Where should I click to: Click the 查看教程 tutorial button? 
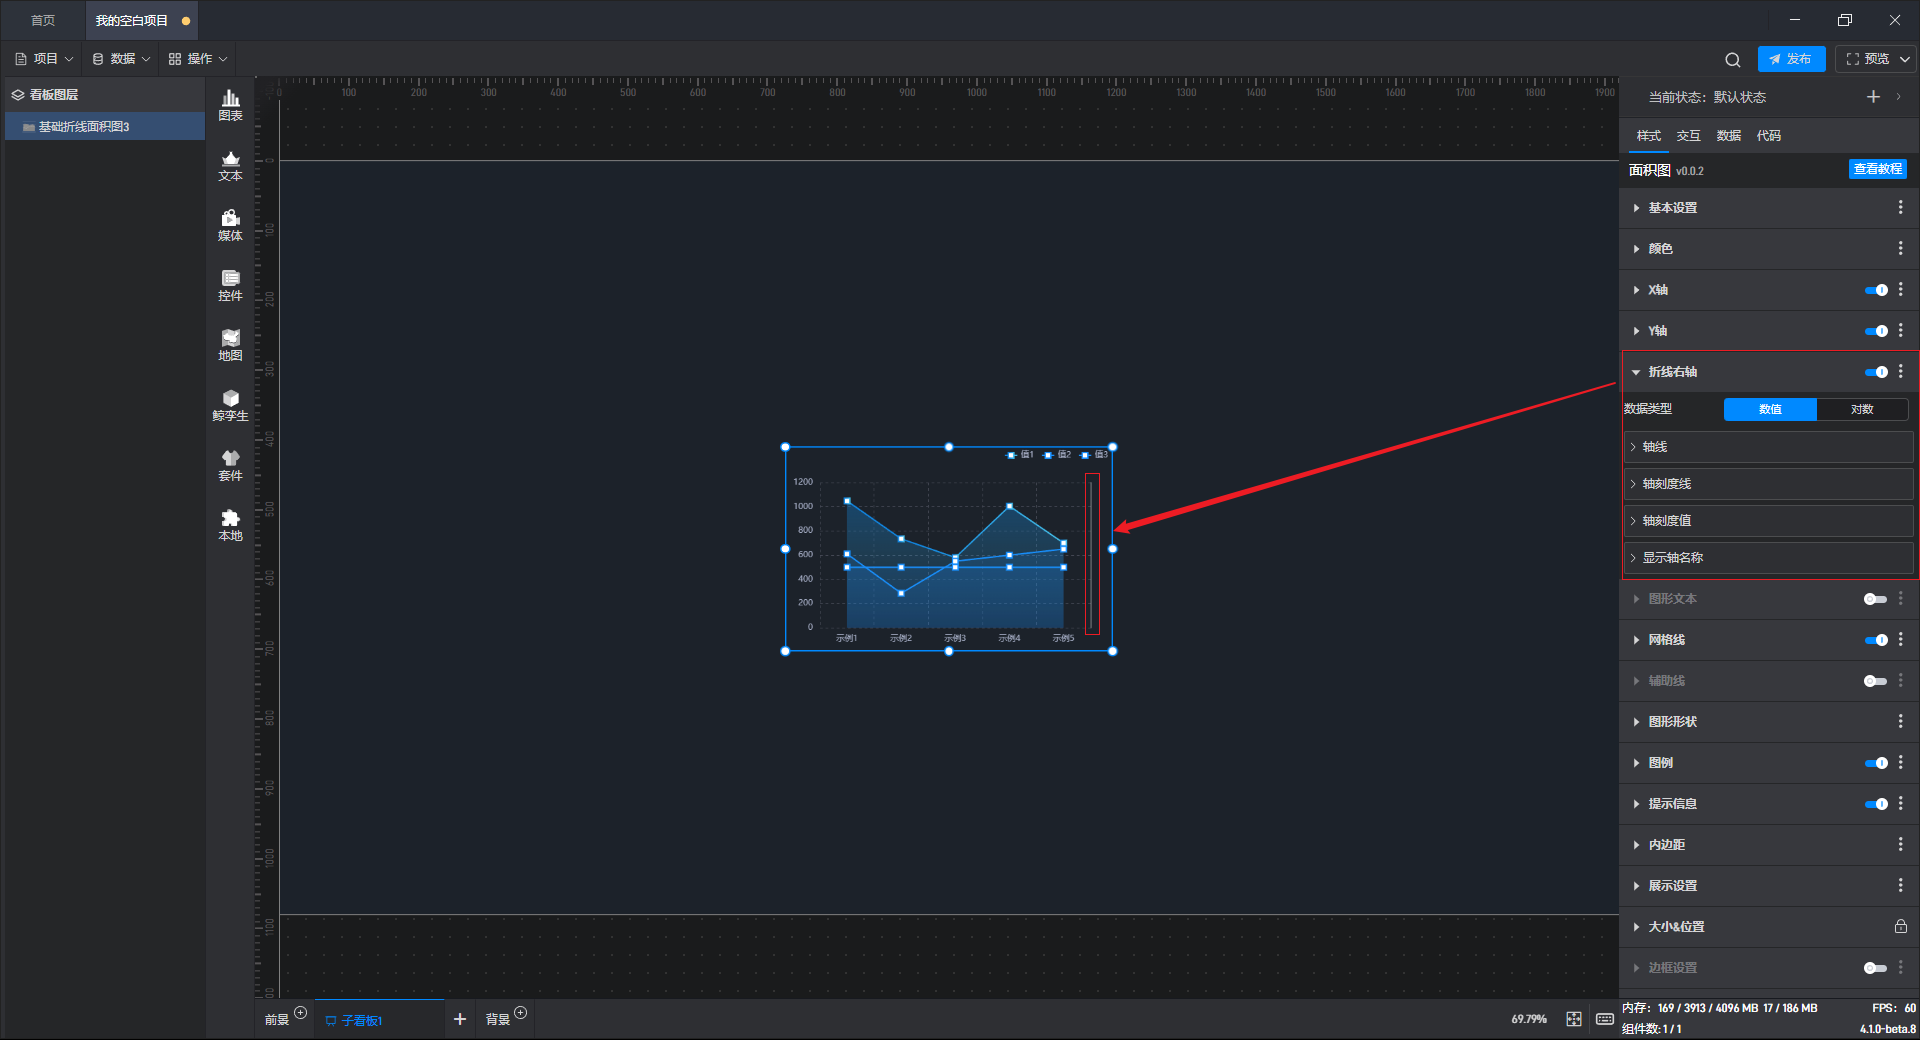(x=1877, y=169)
